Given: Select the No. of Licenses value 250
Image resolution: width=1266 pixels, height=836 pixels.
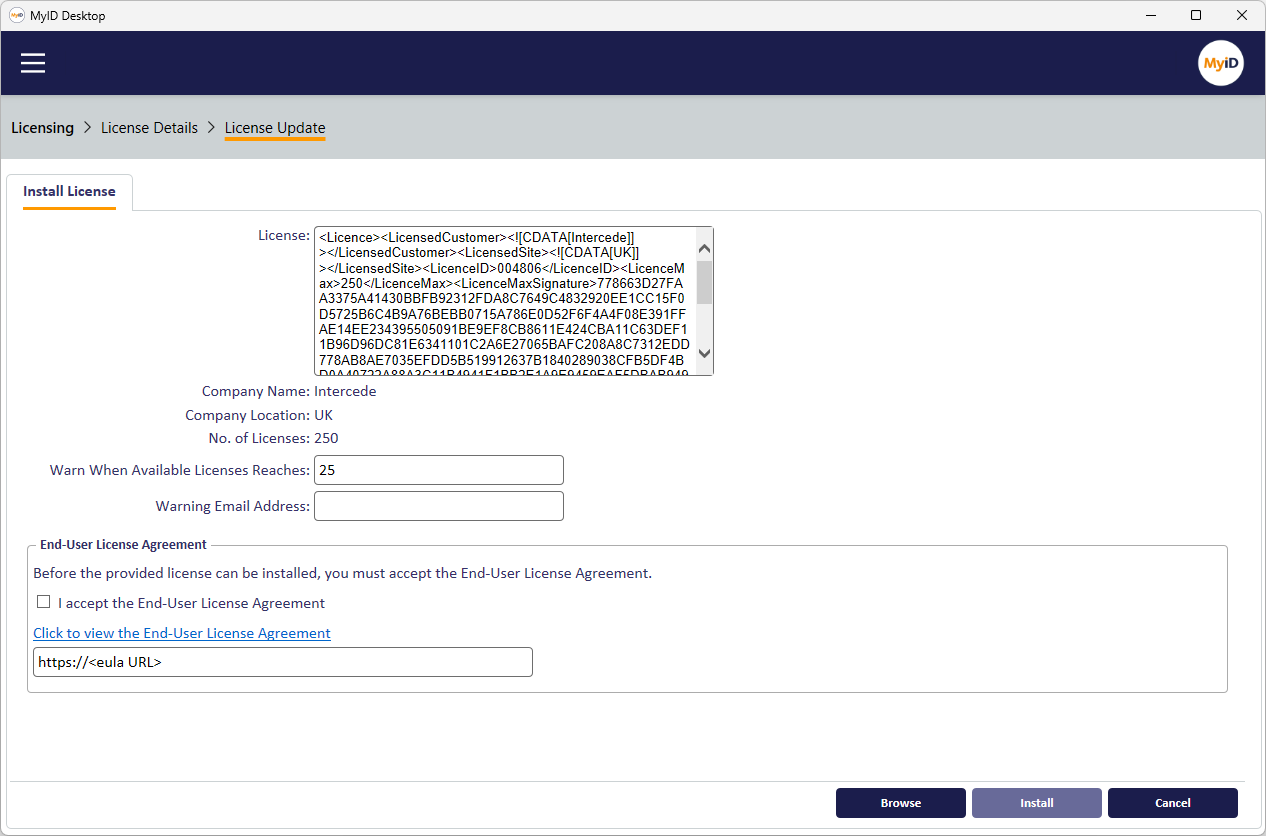Looking at the screenshot, I should (327, 438).
